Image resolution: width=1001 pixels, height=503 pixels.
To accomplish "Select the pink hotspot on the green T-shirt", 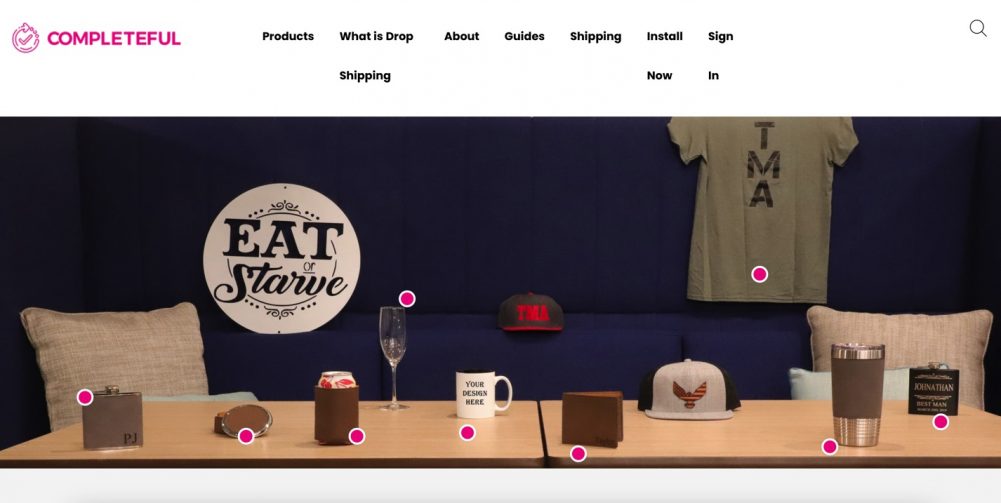I will tap(759, 274).
